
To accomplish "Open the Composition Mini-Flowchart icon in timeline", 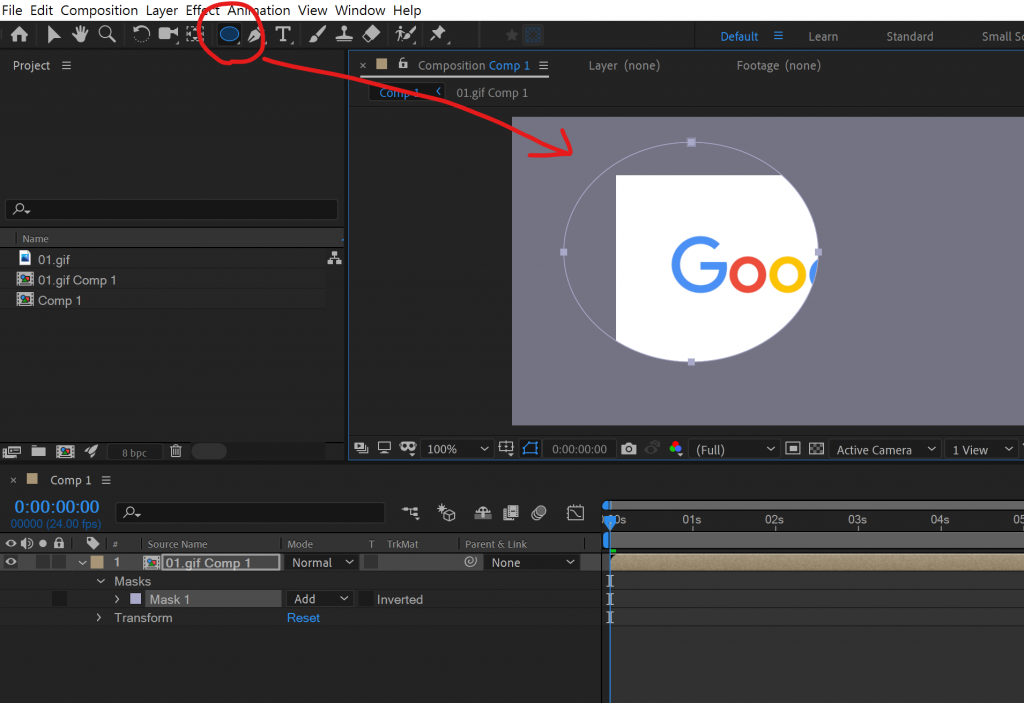I will [411, 513].
